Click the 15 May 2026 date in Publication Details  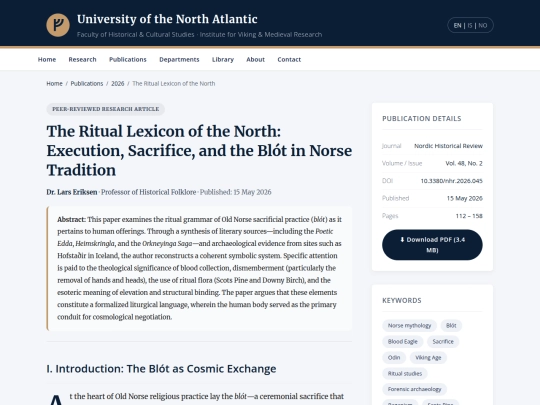pos(465,198)
